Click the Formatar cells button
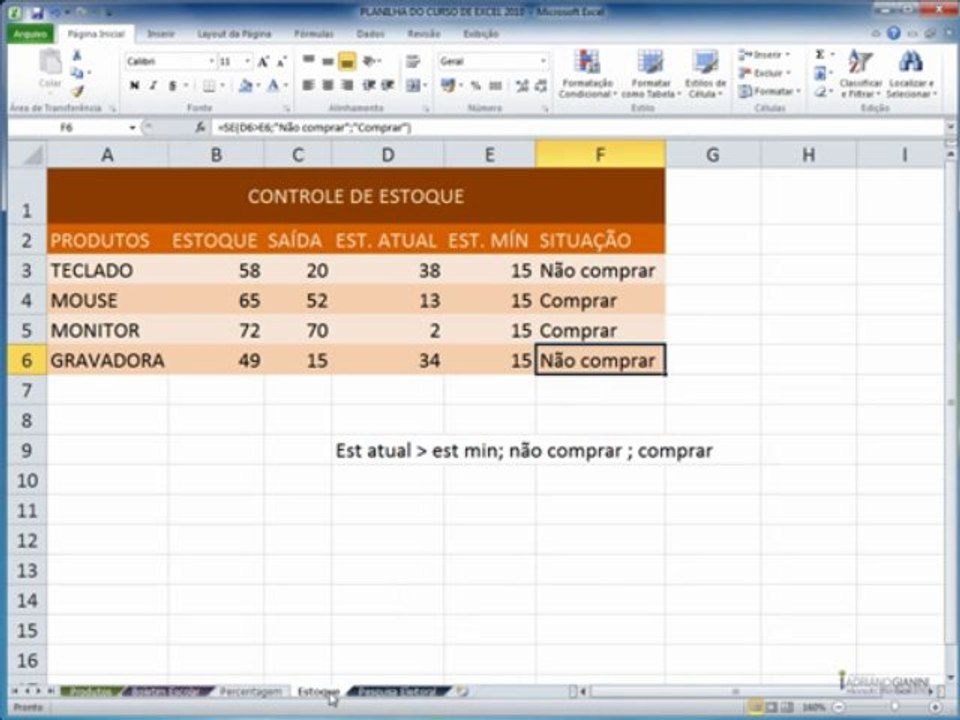The image size is (960, 720). pyautogui.click(x=769, y=92)
